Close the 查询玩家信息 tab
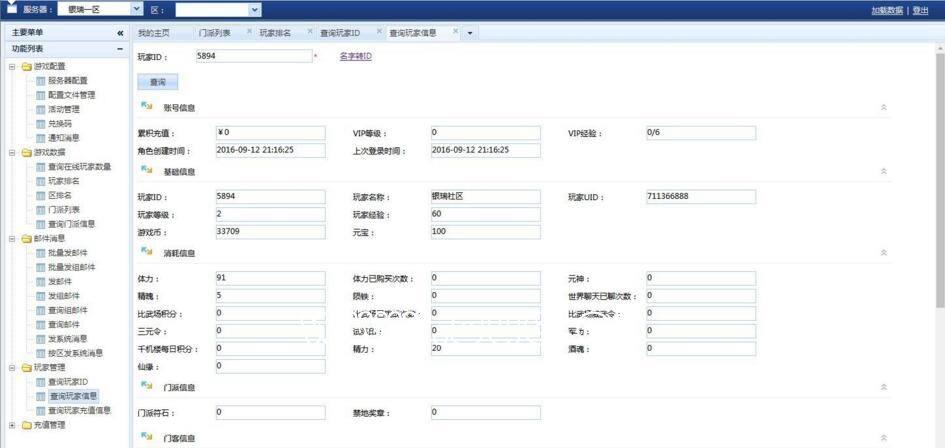 [456, 32]
